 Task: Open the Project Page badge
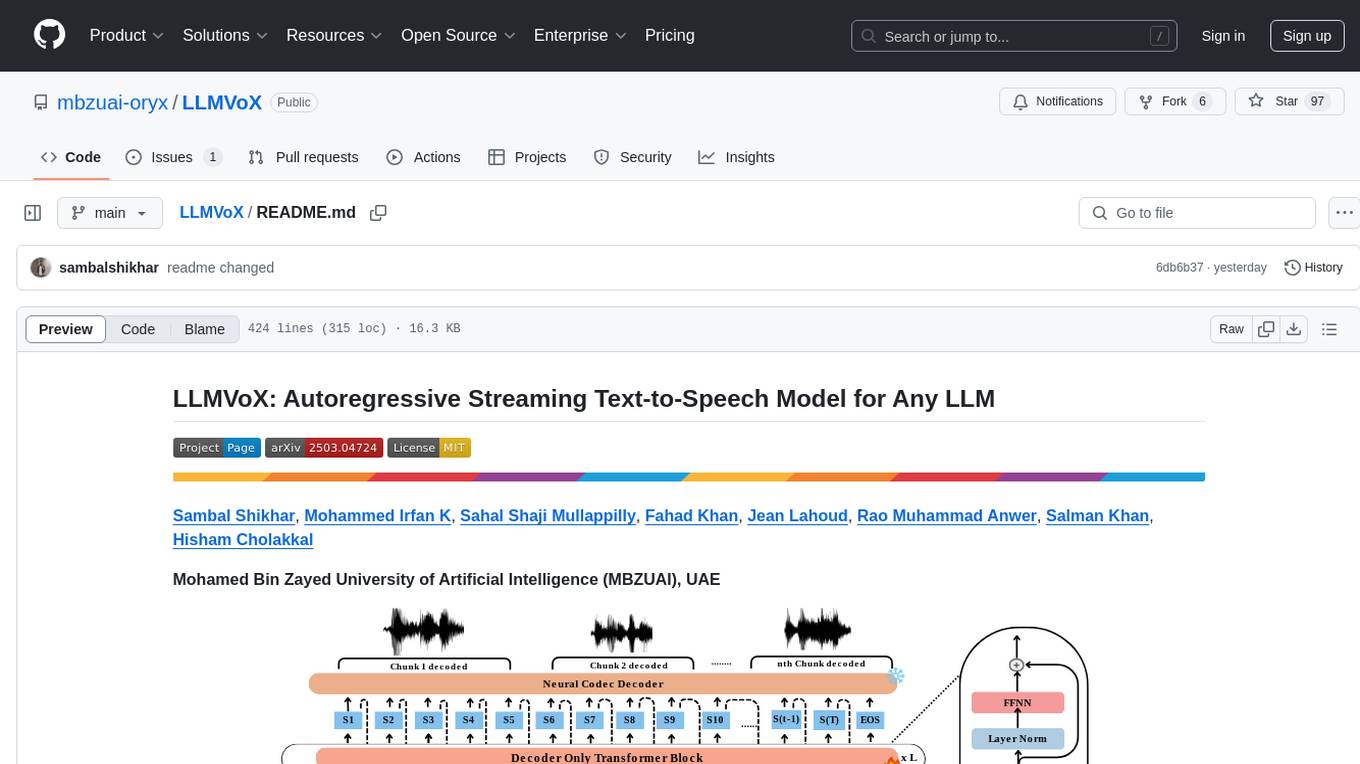coord(217,448)
